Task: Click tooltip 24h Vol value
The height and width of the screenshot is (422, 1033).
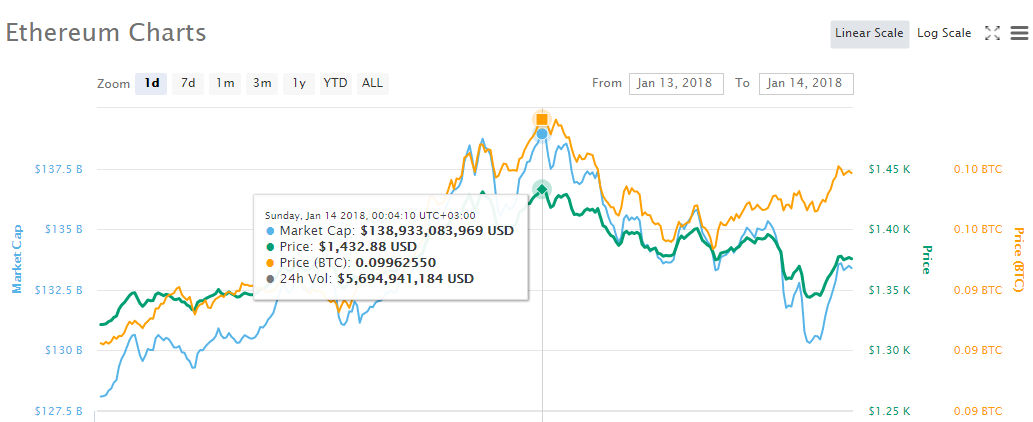Action: [x=405, y=278]
